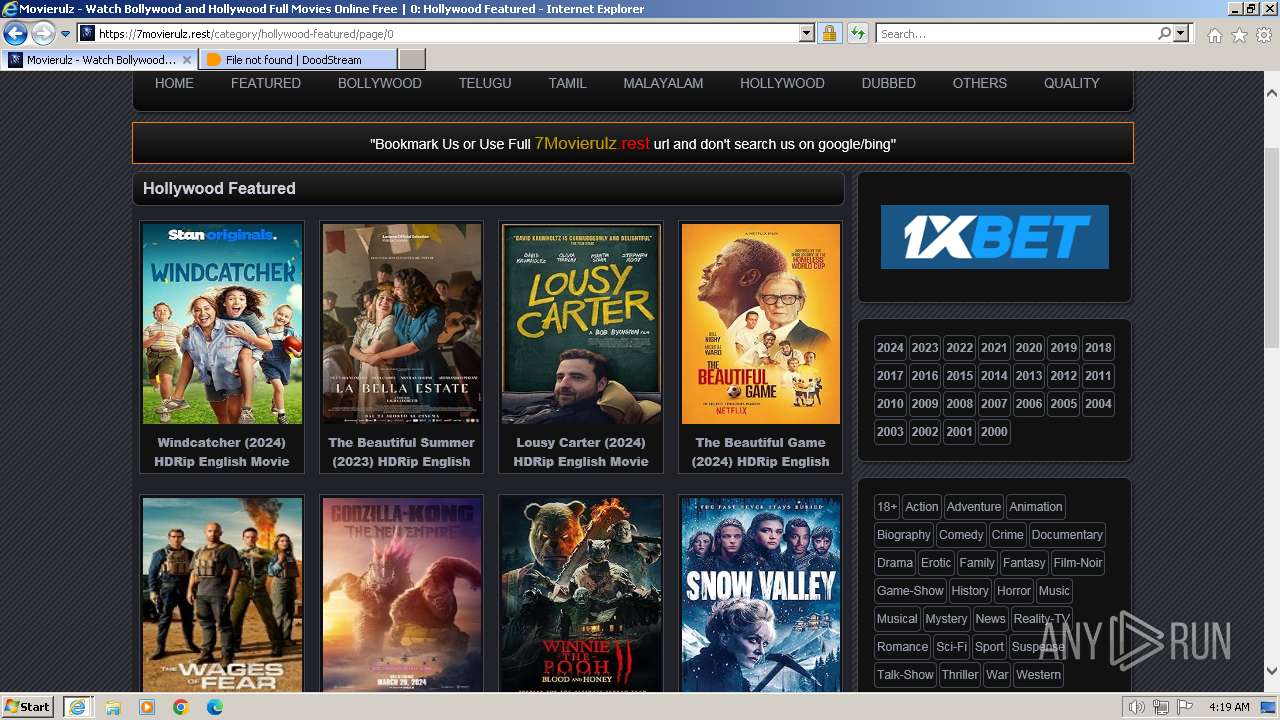
Task: Click the 7Movierulz.rest bookmark link
Action: coord(592,143)
